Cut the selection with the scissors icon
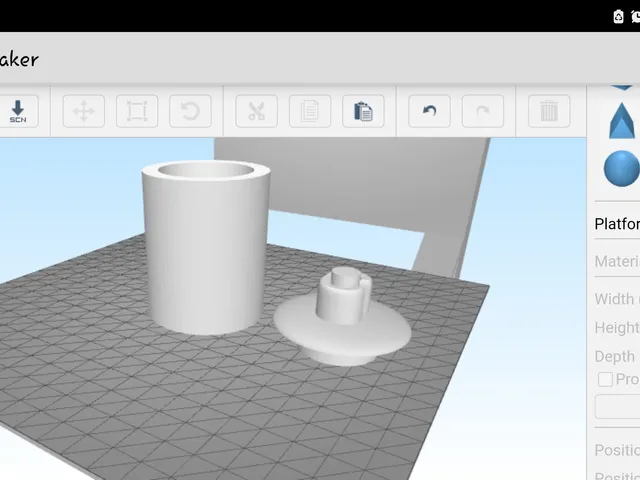Image resolution: width=640 pixels, height=480 pixels. (256, 111)
